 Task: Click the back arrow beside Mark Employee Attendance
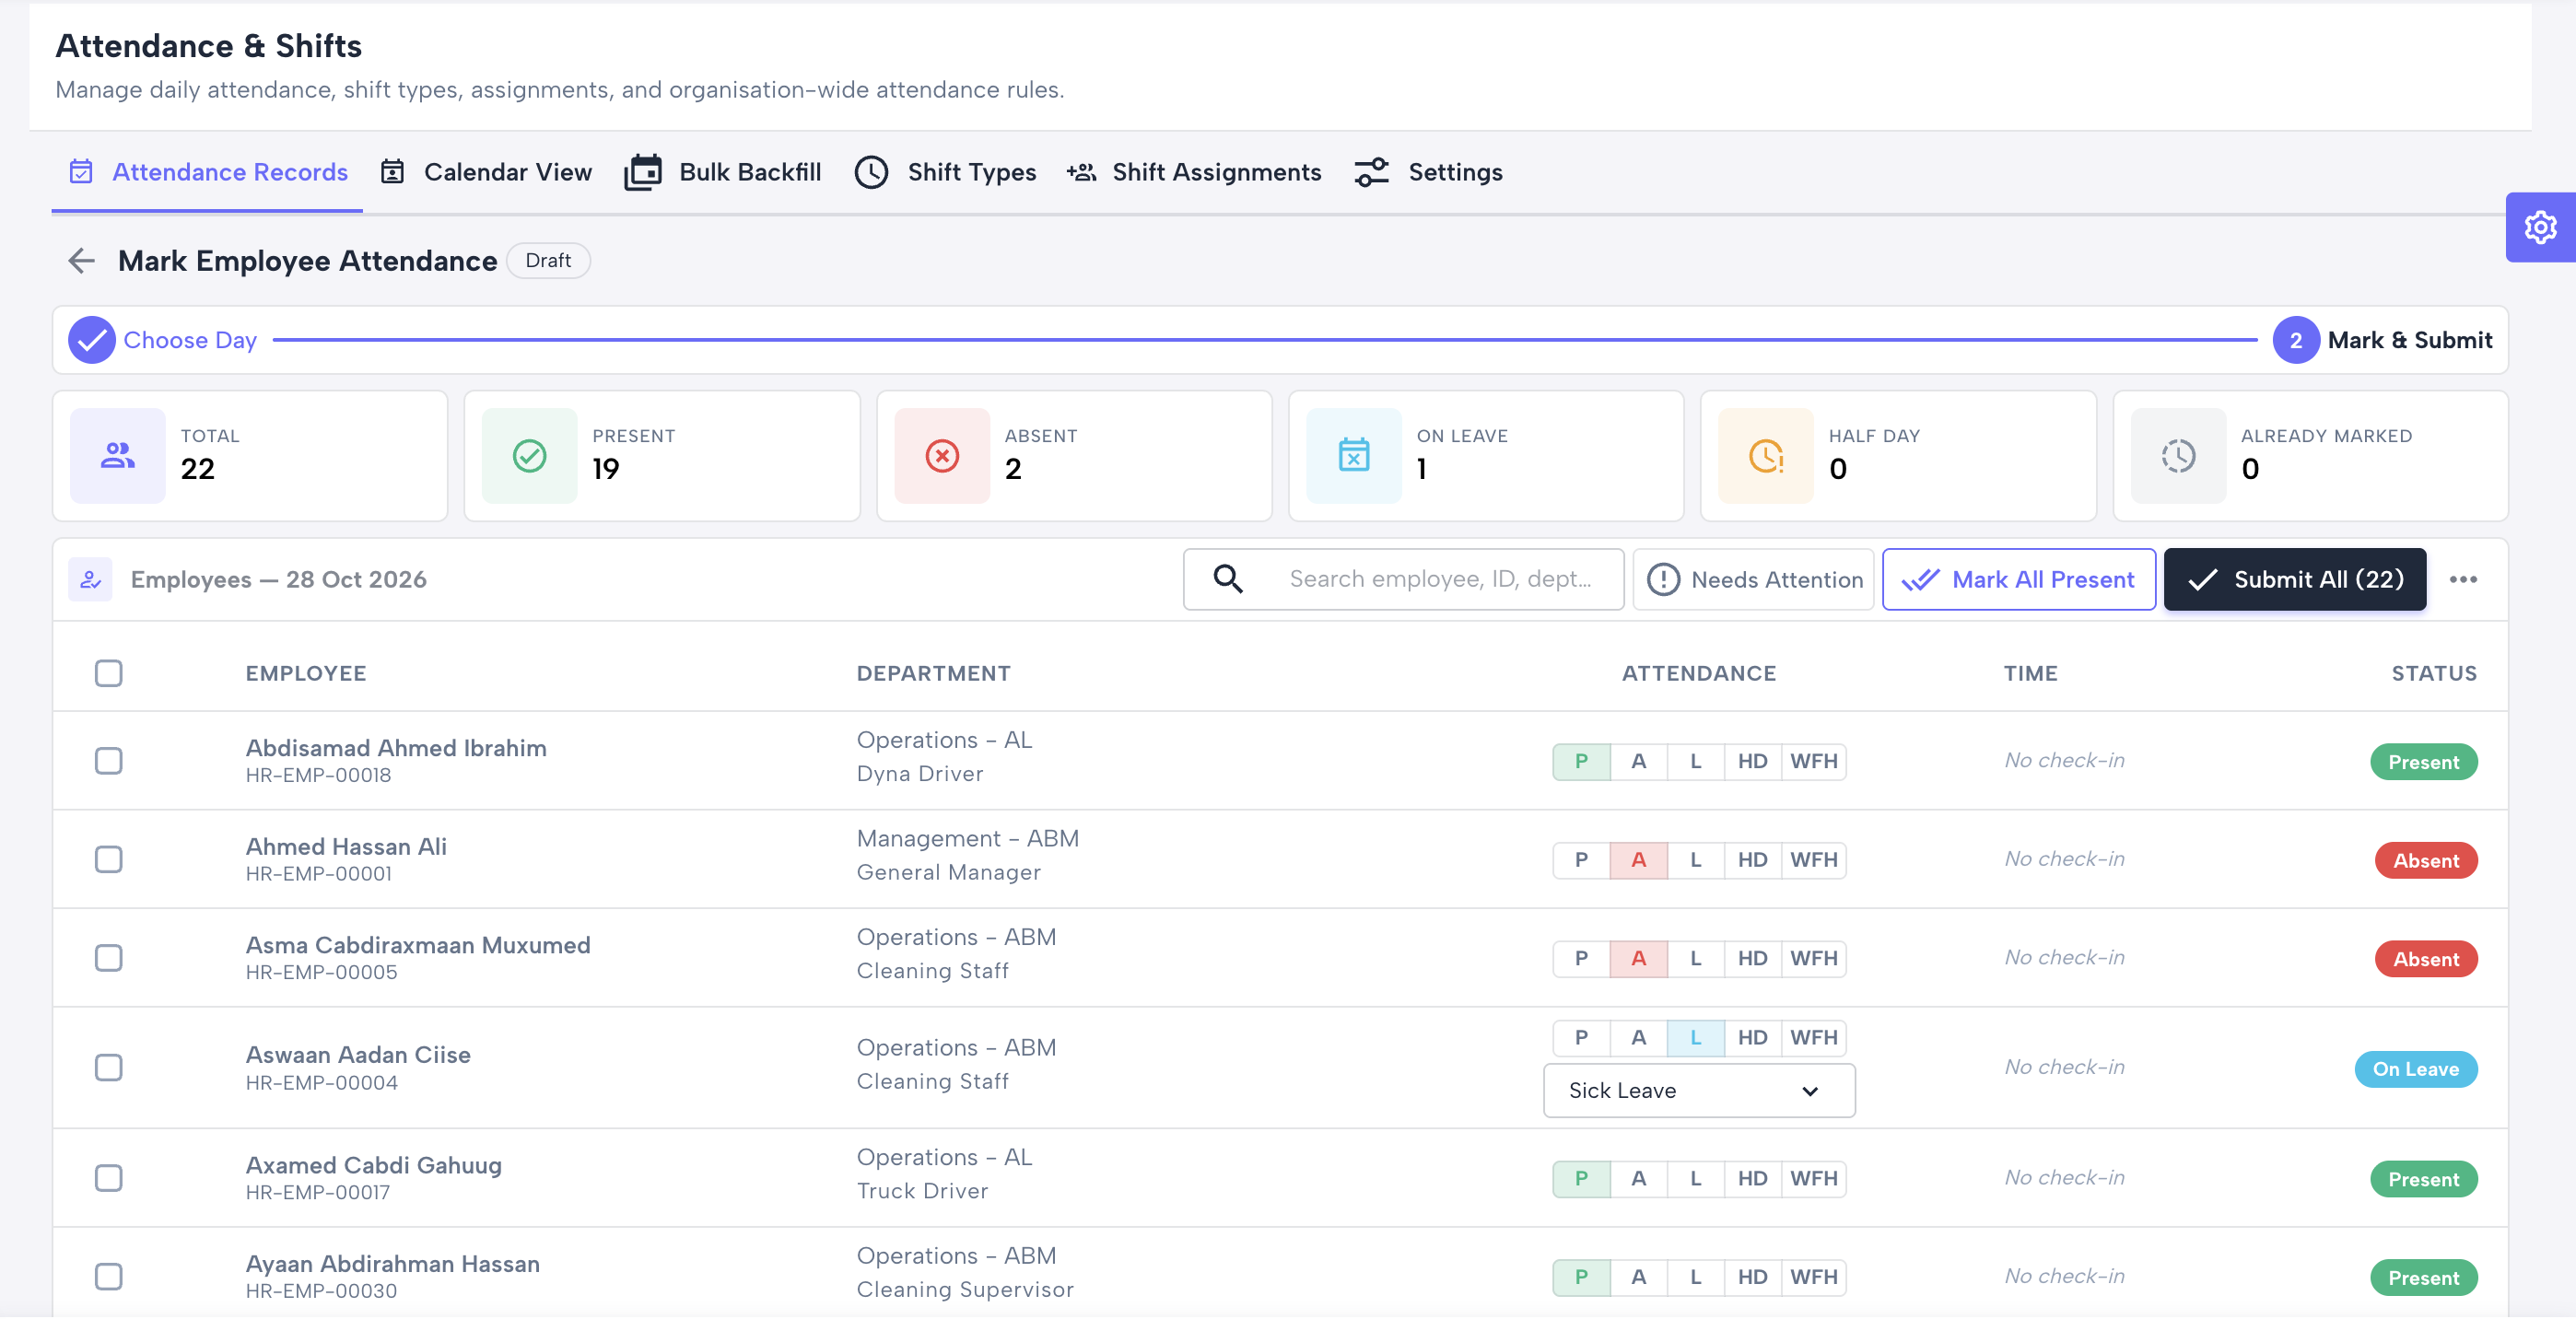(81, 261)
